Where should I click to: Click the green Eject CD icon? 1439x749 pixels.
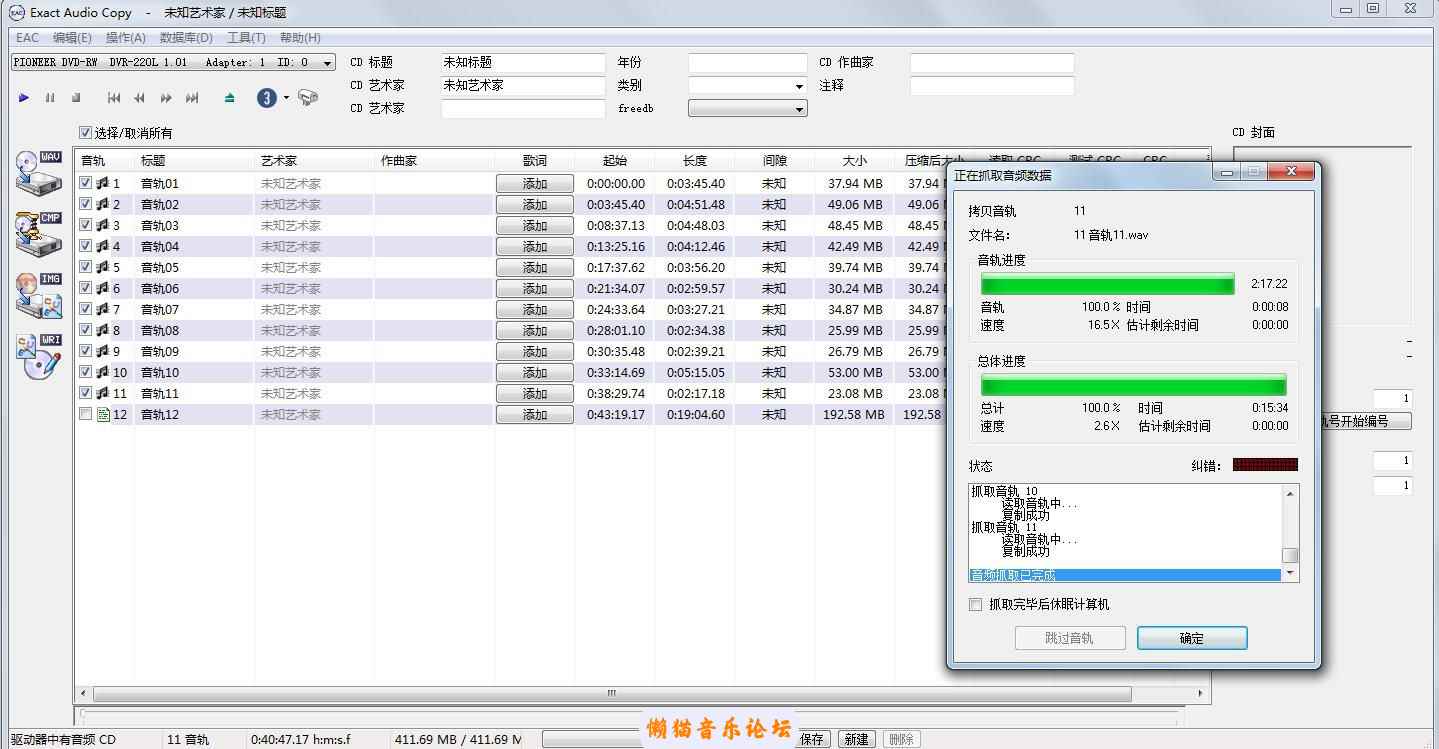pyautogui.click(x=230, y=98)
